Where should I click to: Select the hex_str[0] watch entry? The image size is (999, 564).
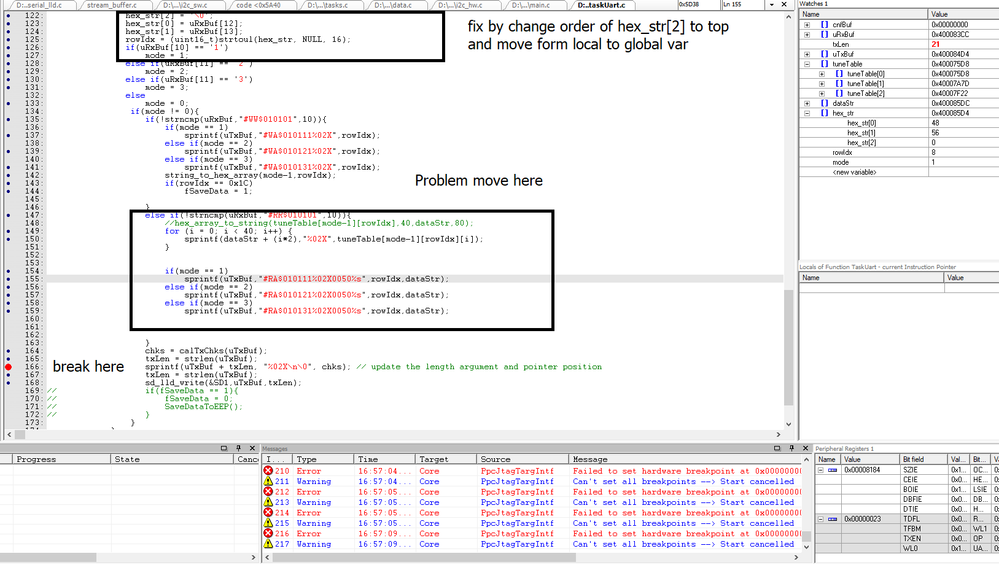861,123
